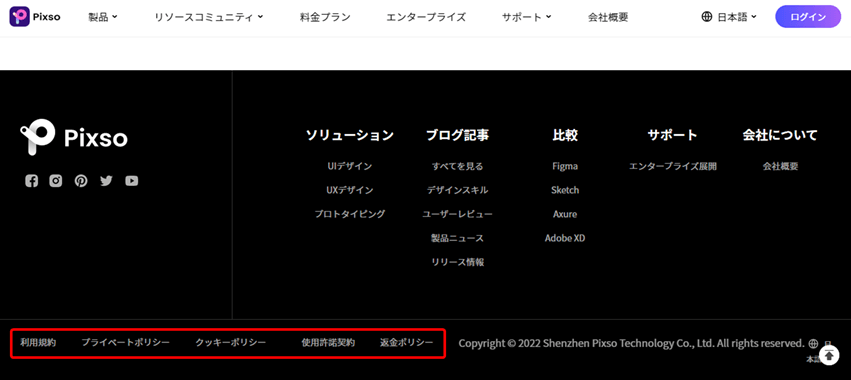Open the 日本語 language selector
This screenshot has height=380, width=851.
click(729, 17)
